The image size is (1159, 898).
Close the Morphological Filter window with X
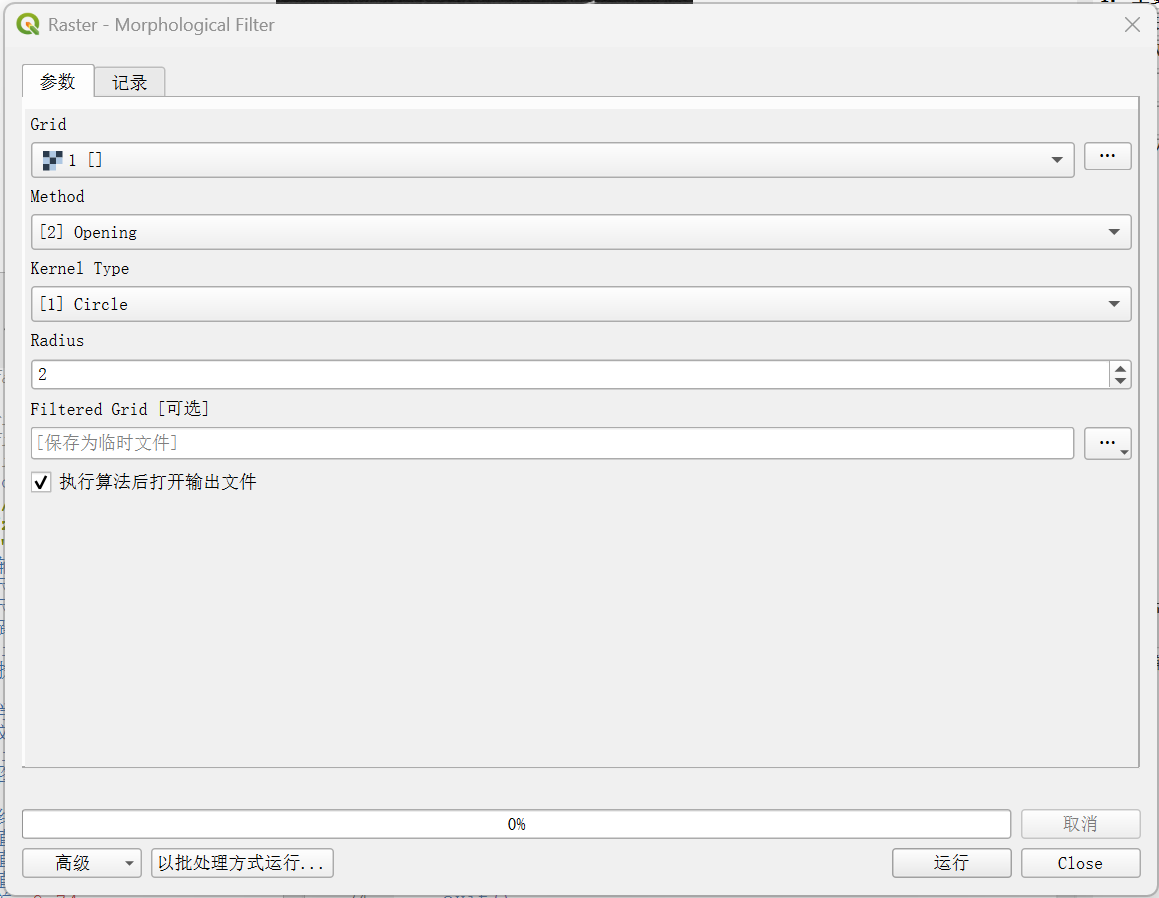1132,25
